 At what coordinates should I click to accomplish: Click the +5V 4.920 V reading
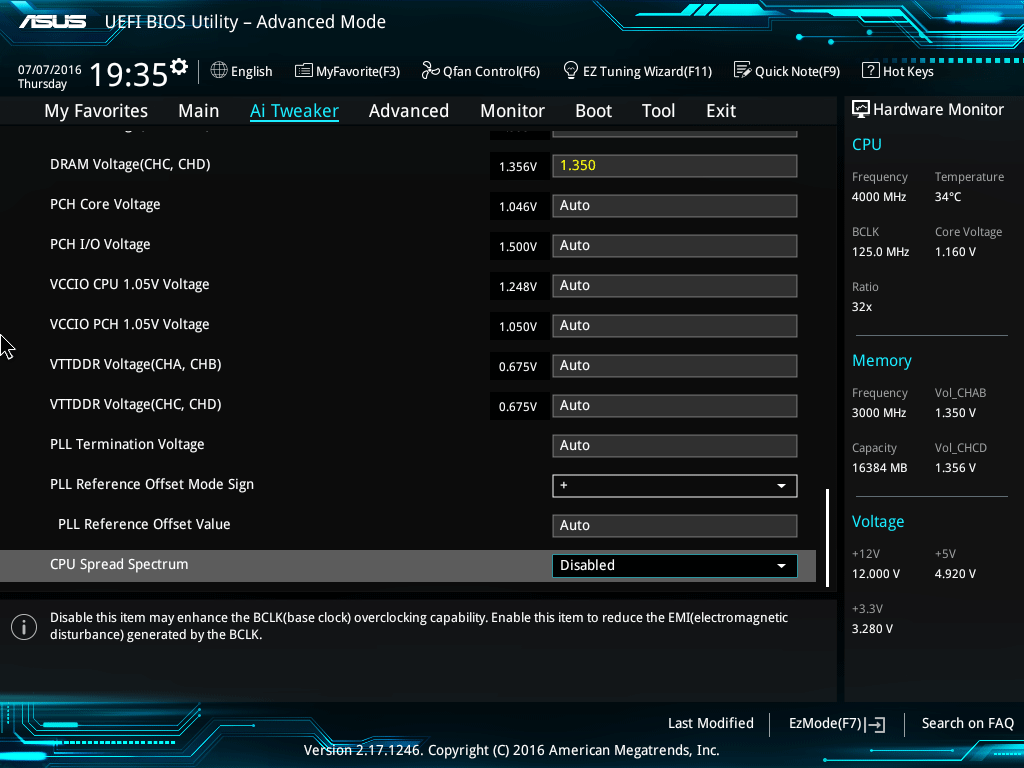(955, 574)
